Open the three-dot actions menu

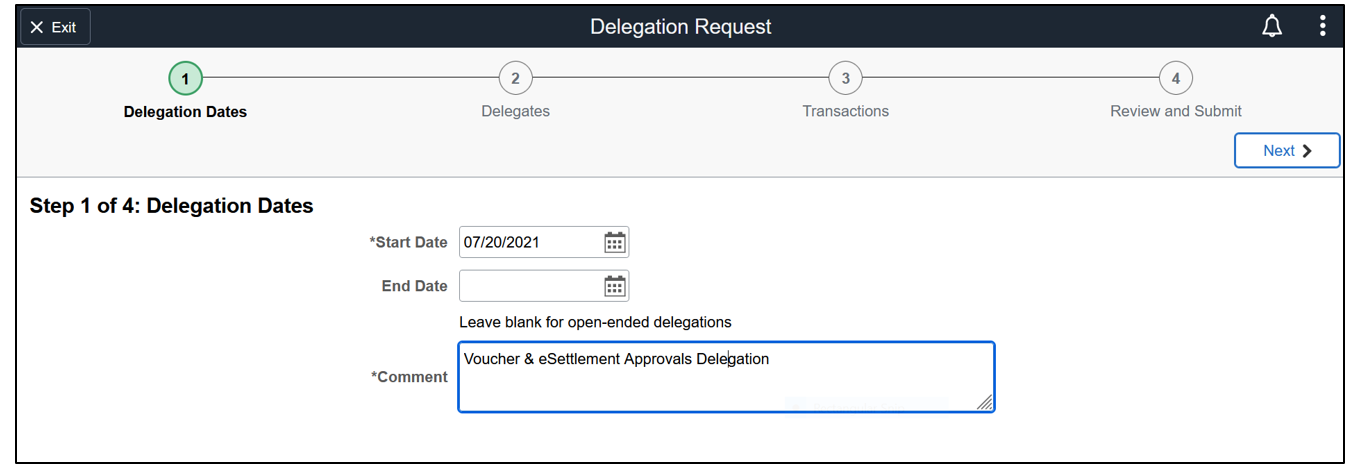[x=1322, y=27]
